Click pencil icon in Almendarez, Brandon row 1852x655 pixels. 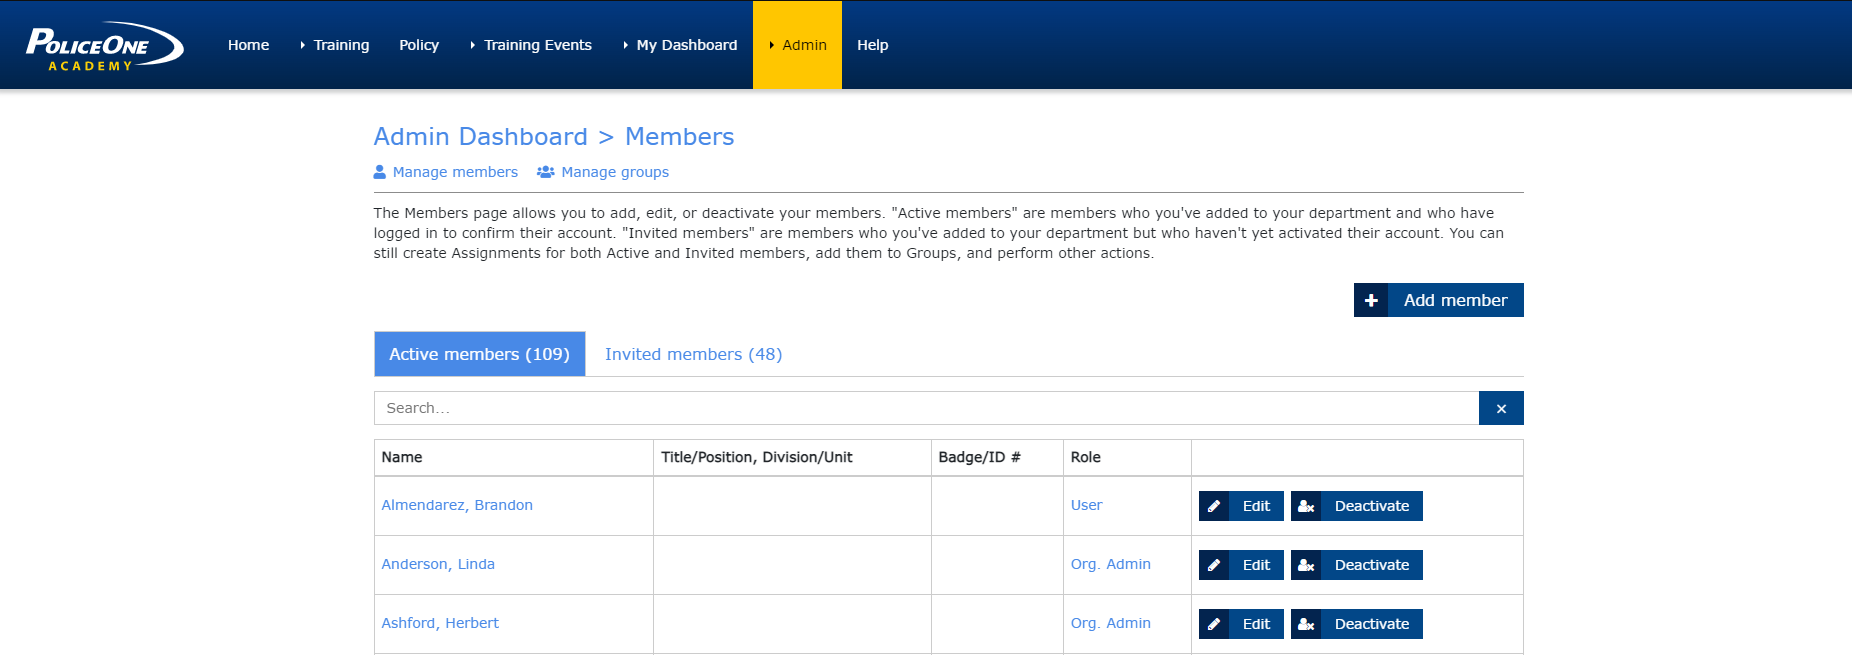(1214, 506)
